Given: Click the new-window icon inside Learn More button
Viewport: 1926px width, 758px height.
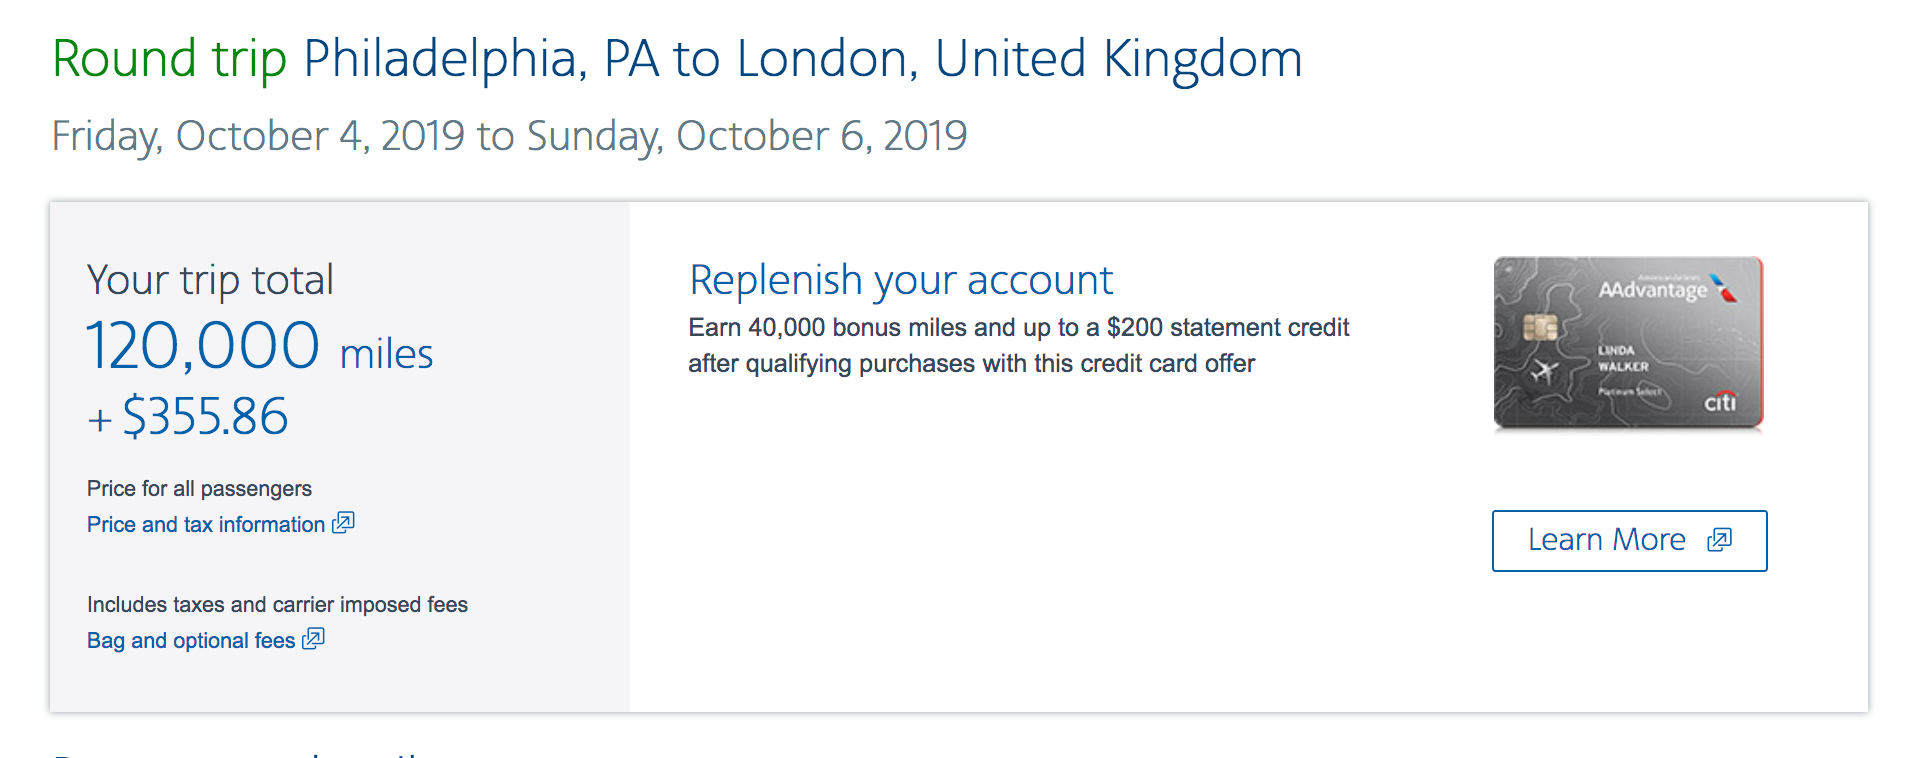Looking at the screenshot, I should [1720, 540].
